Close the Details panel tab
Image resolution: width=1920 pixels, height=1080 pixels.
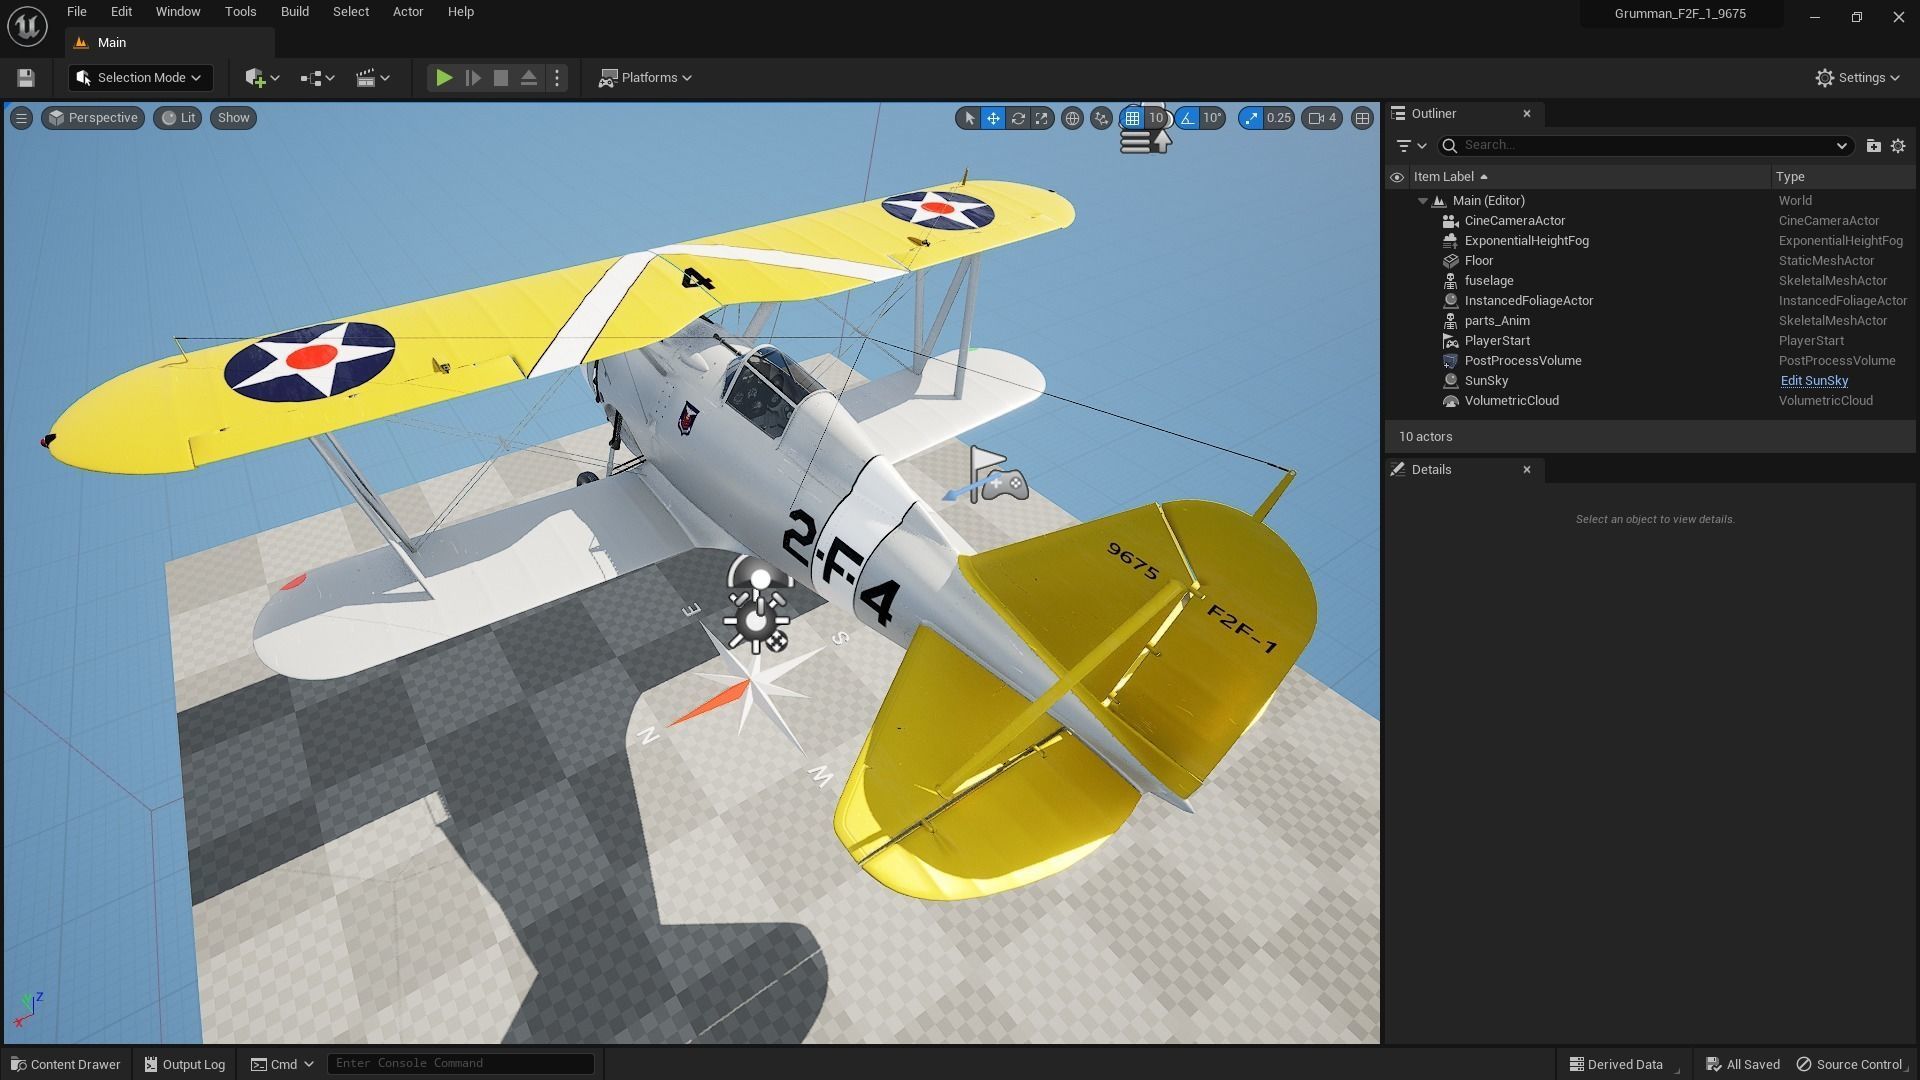tap(1527, 470)
